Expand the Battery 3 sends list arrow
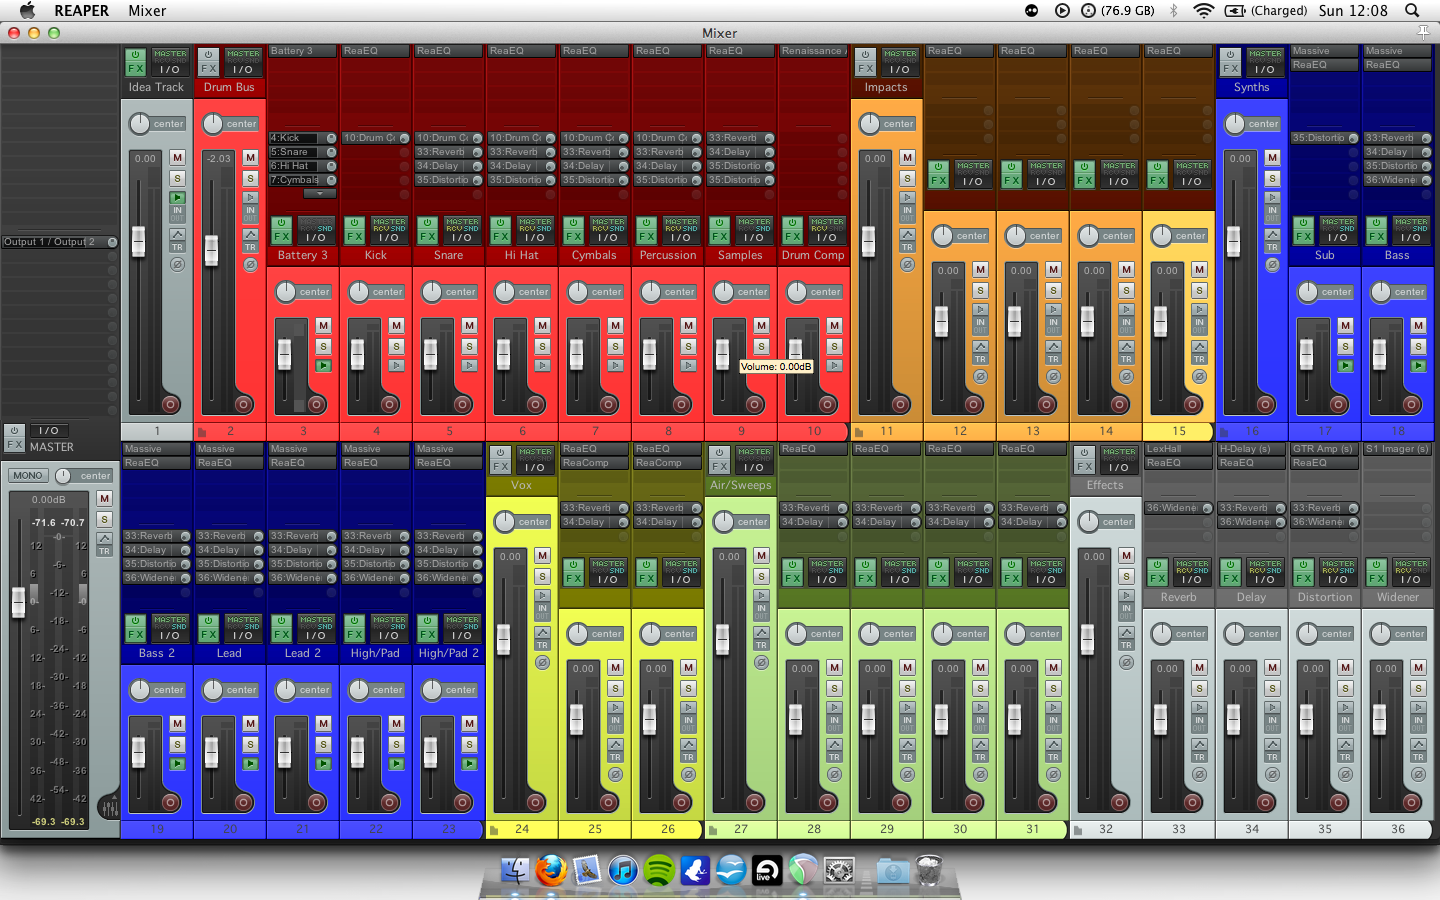 point(320,193)
